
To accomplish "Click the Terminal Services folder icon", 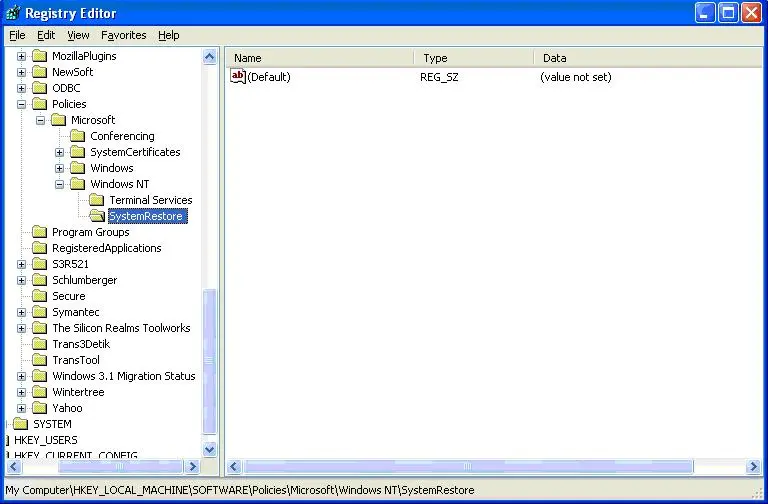I will point(97,200).
